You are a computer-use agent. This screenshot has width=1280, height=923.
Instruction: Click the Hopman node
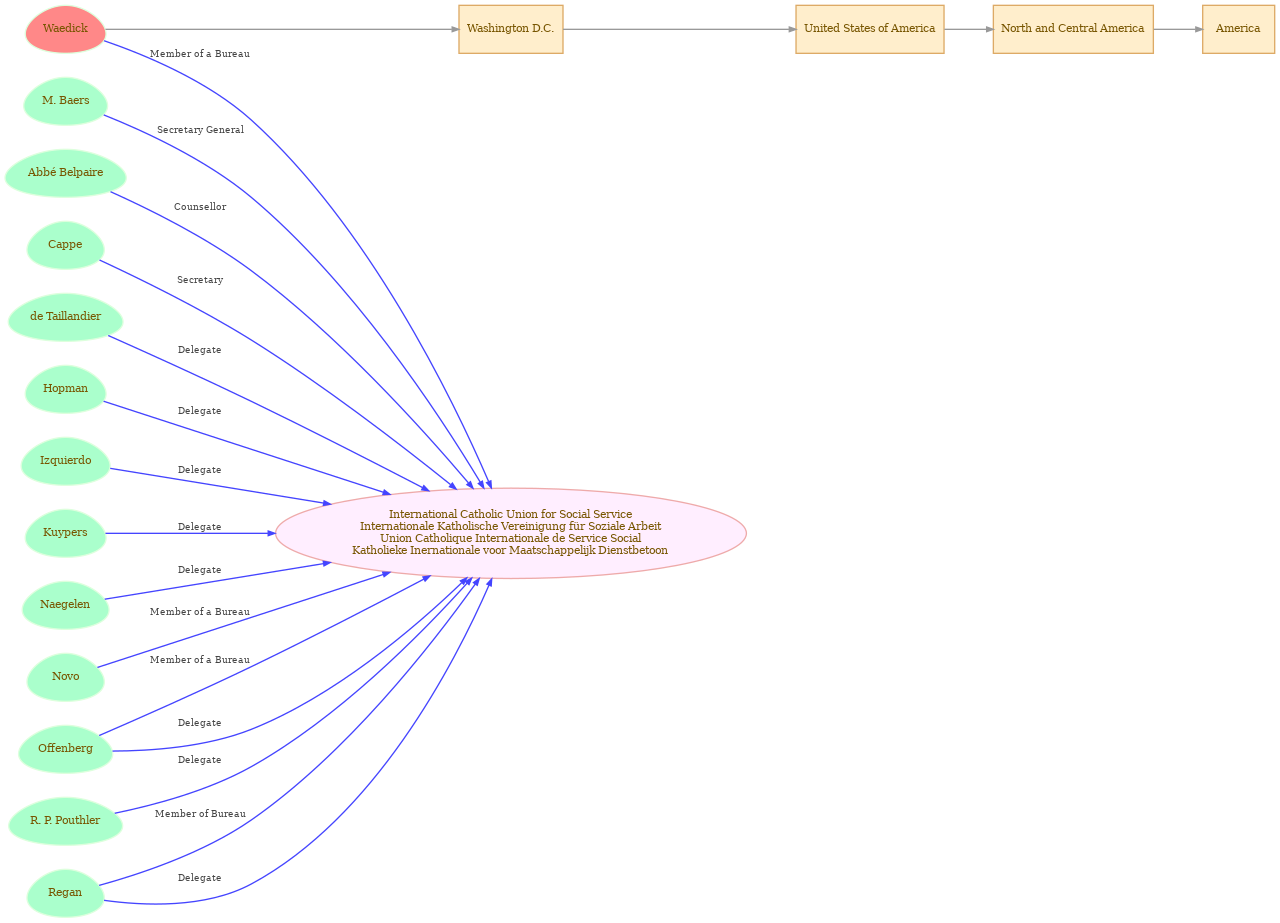(65, 389)
